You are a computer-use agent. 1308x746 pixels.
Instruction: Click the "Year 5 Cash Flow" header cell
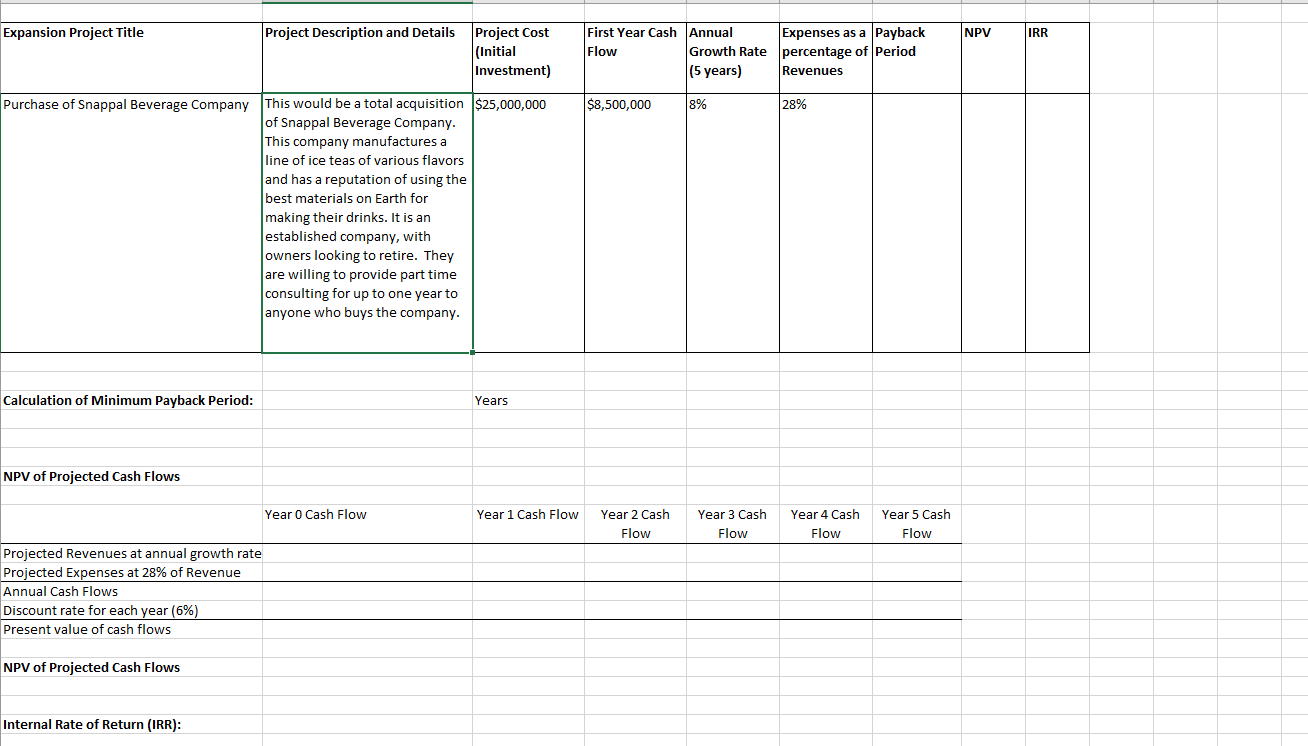(915, 524)
